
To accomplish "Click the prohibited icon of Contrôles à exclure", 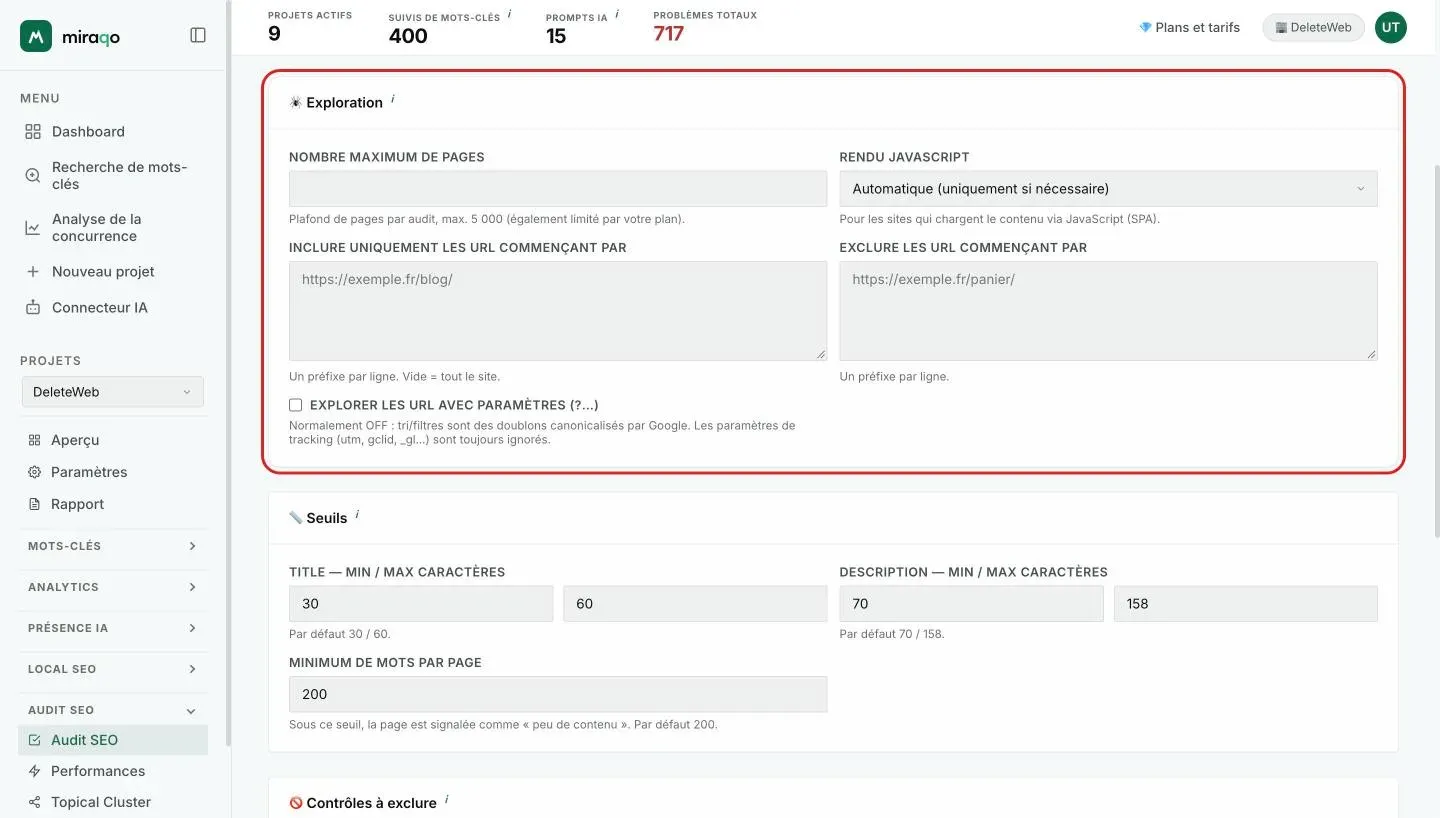I will [x=296, y=803].
